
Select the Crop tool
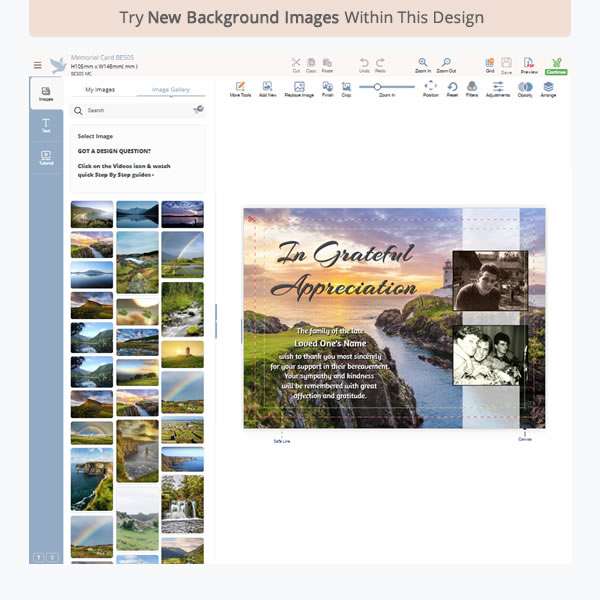pos(346,88)
